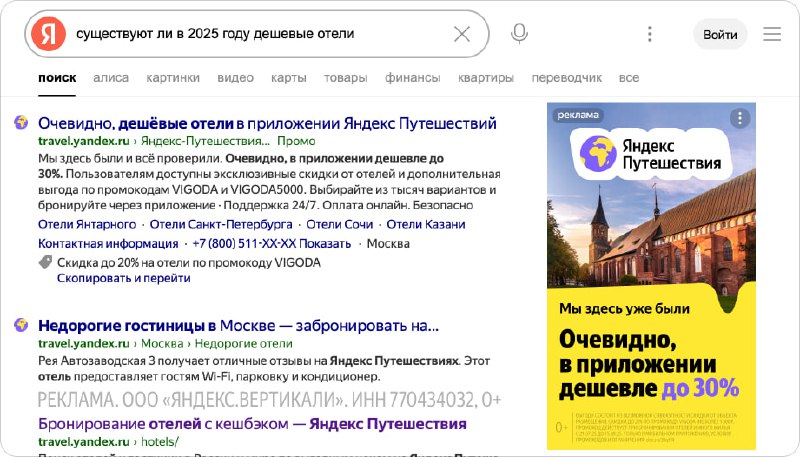Open result titled Очевидно, дешёвые отели в приложении
Screen dimensions: 800x457
(x=267, y=123)
